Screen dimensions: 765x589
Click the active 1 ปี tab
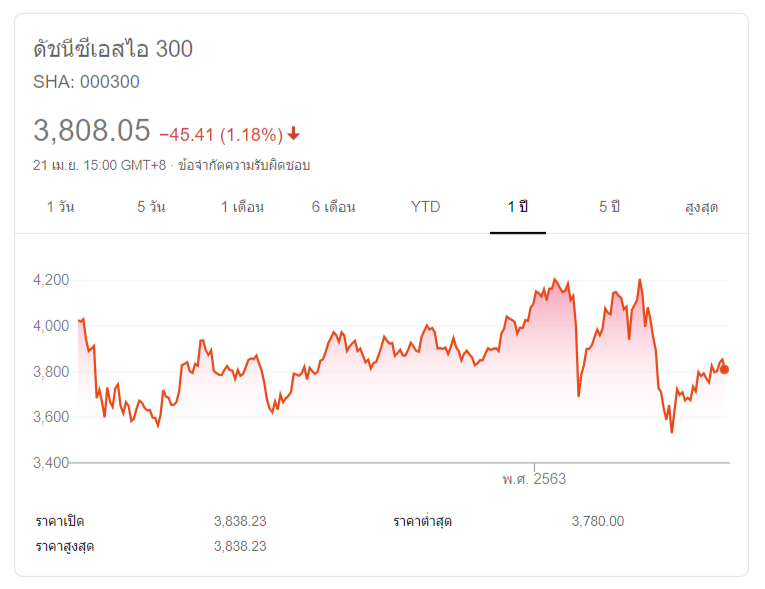(x=517, y=207)
